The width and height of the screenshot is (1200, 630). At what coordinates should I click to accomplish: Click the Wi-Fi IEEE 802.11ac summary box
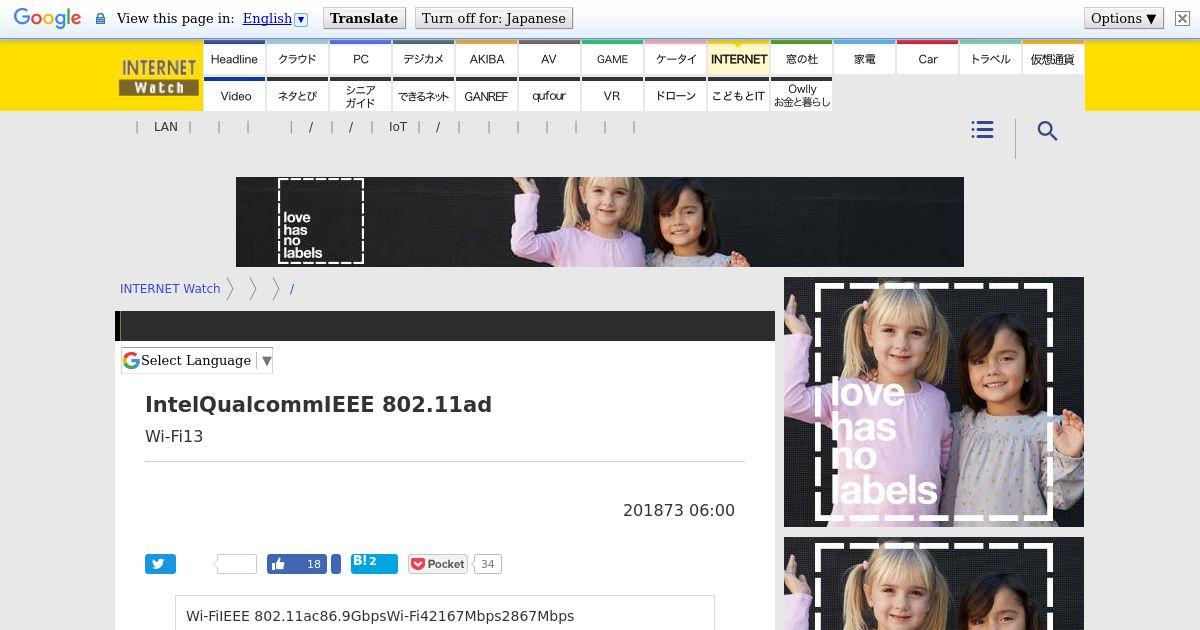(x=445, y=613)
